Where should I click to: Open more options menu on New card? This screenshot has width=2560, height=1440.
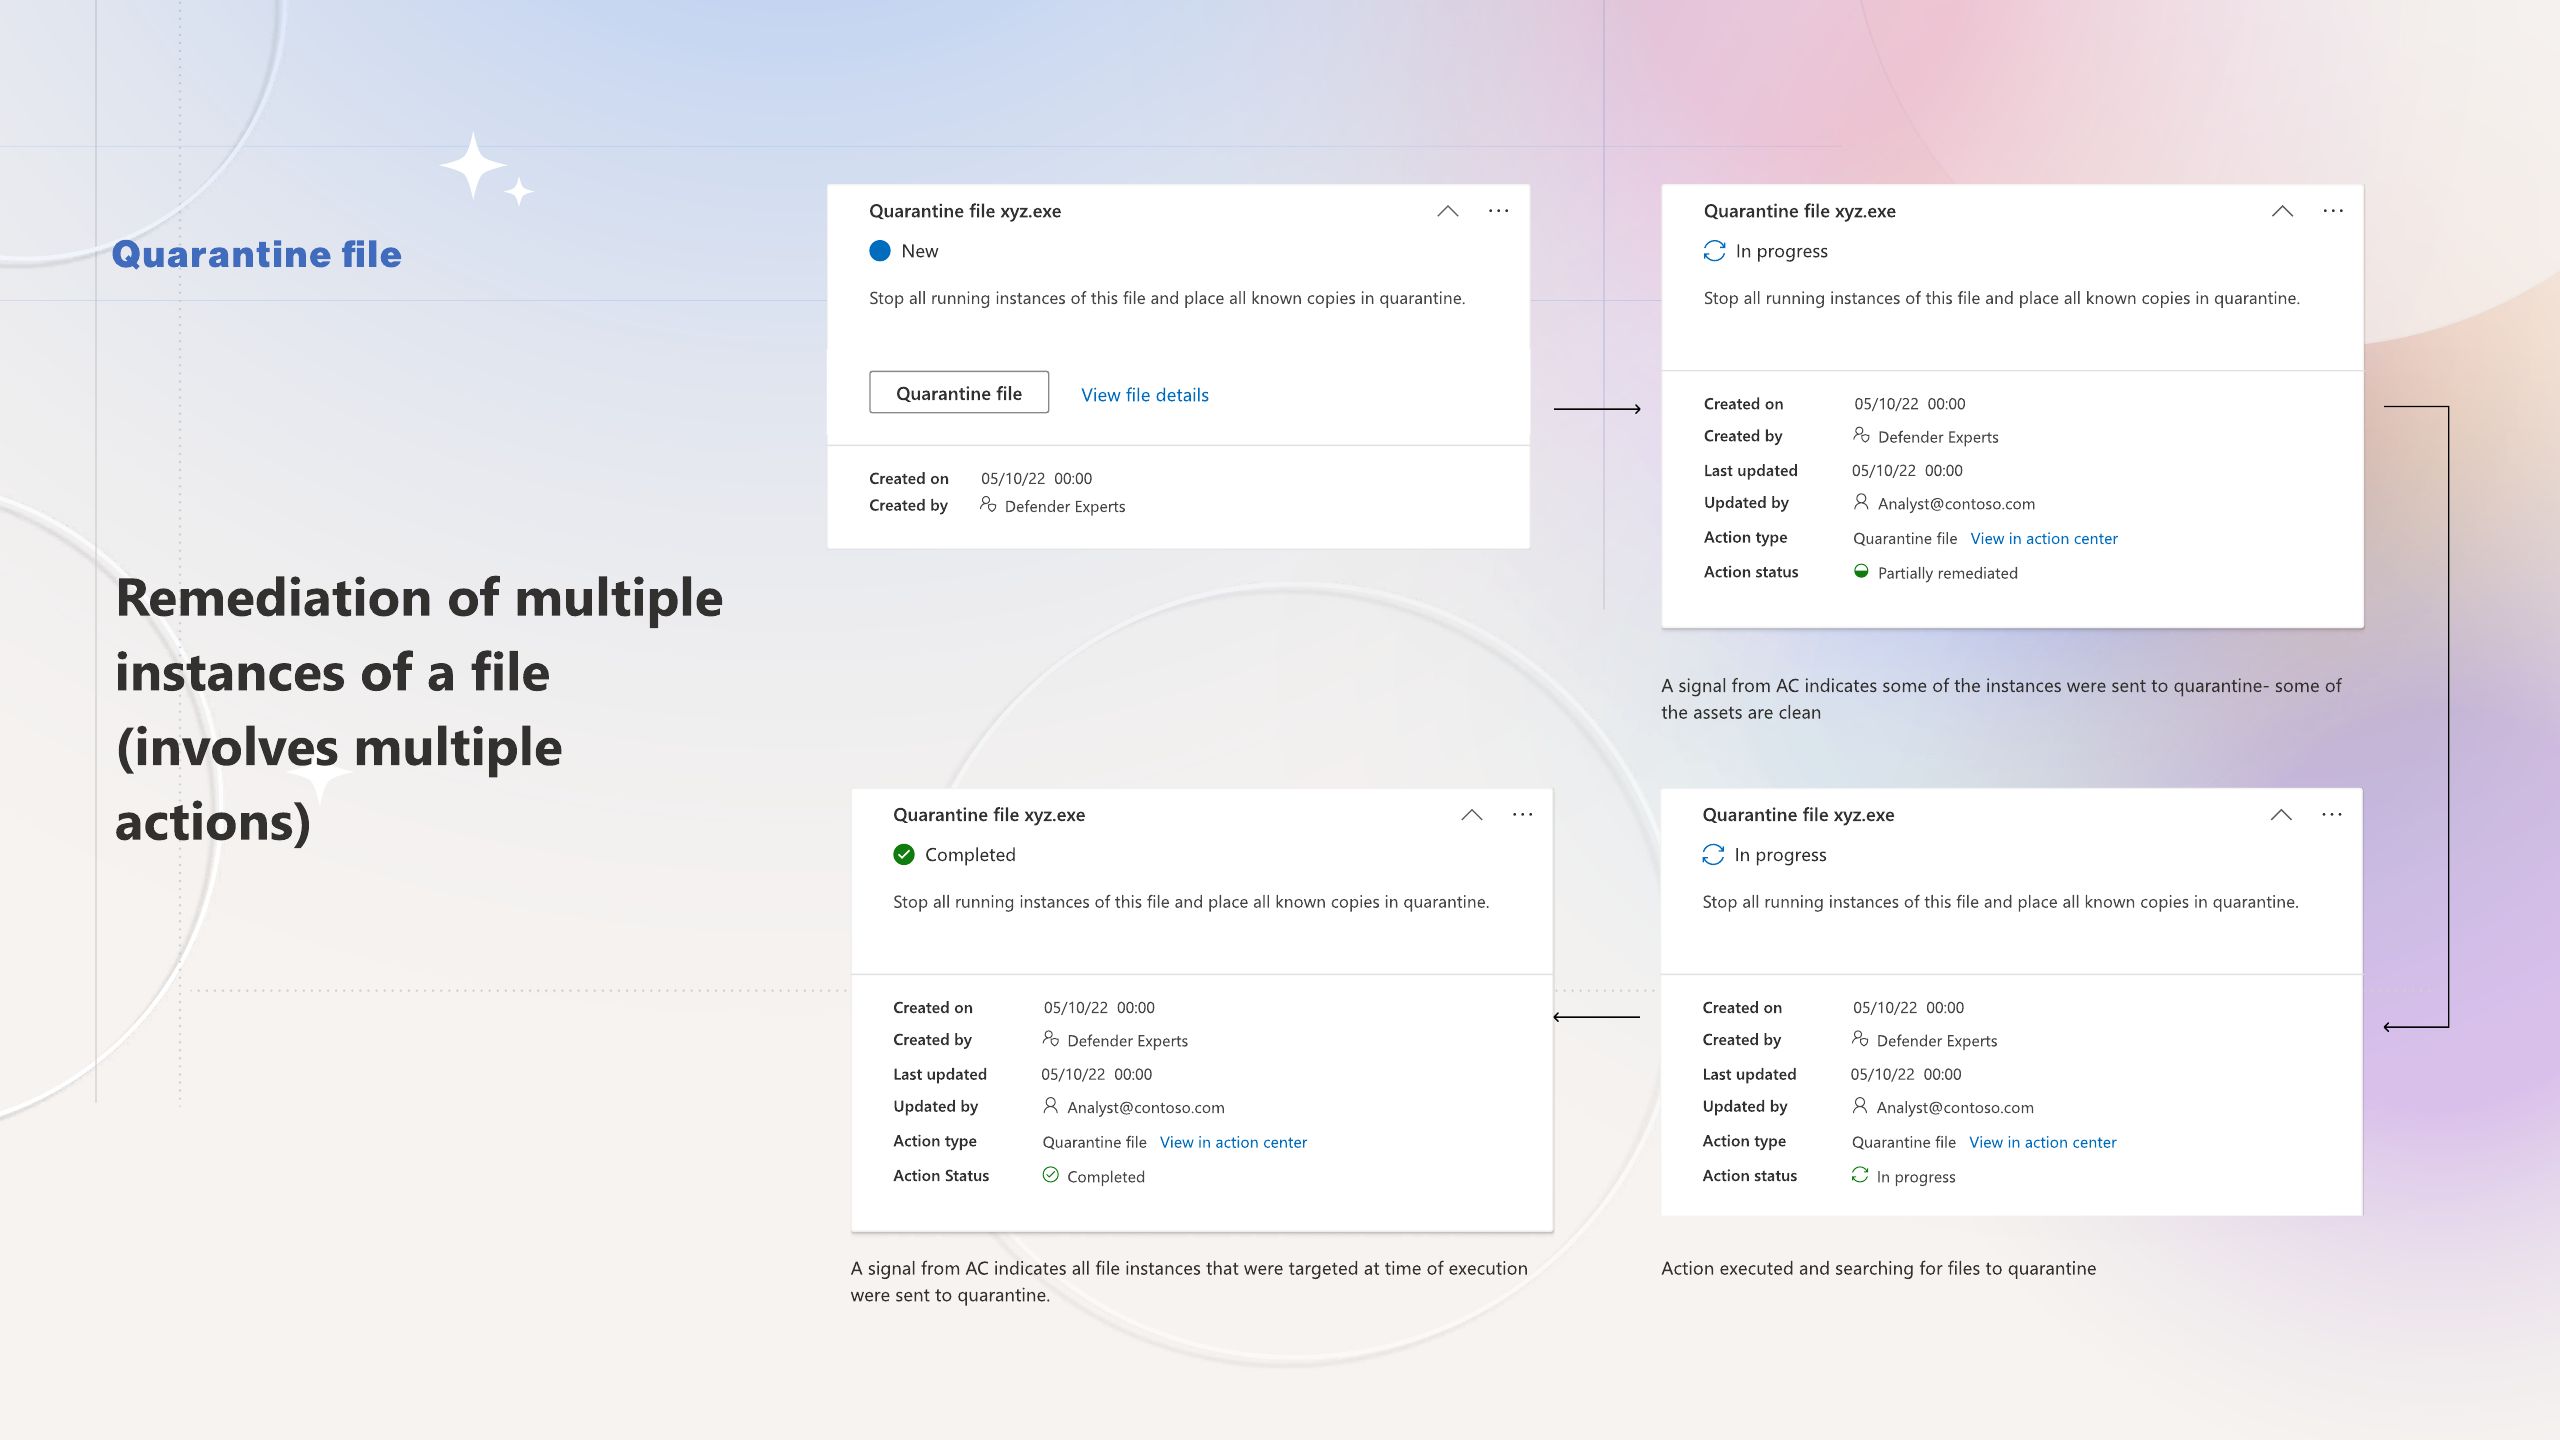pos(1498,211)
